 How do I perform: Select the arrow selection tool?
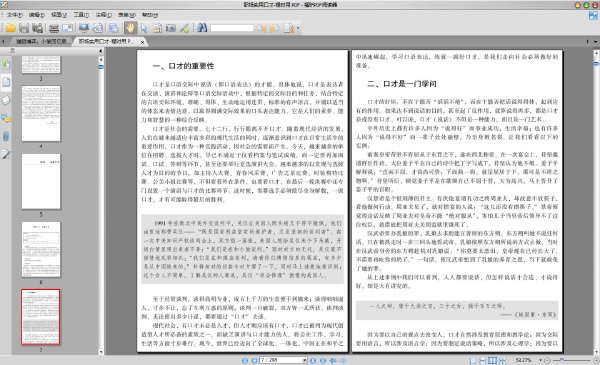[144, 28]
